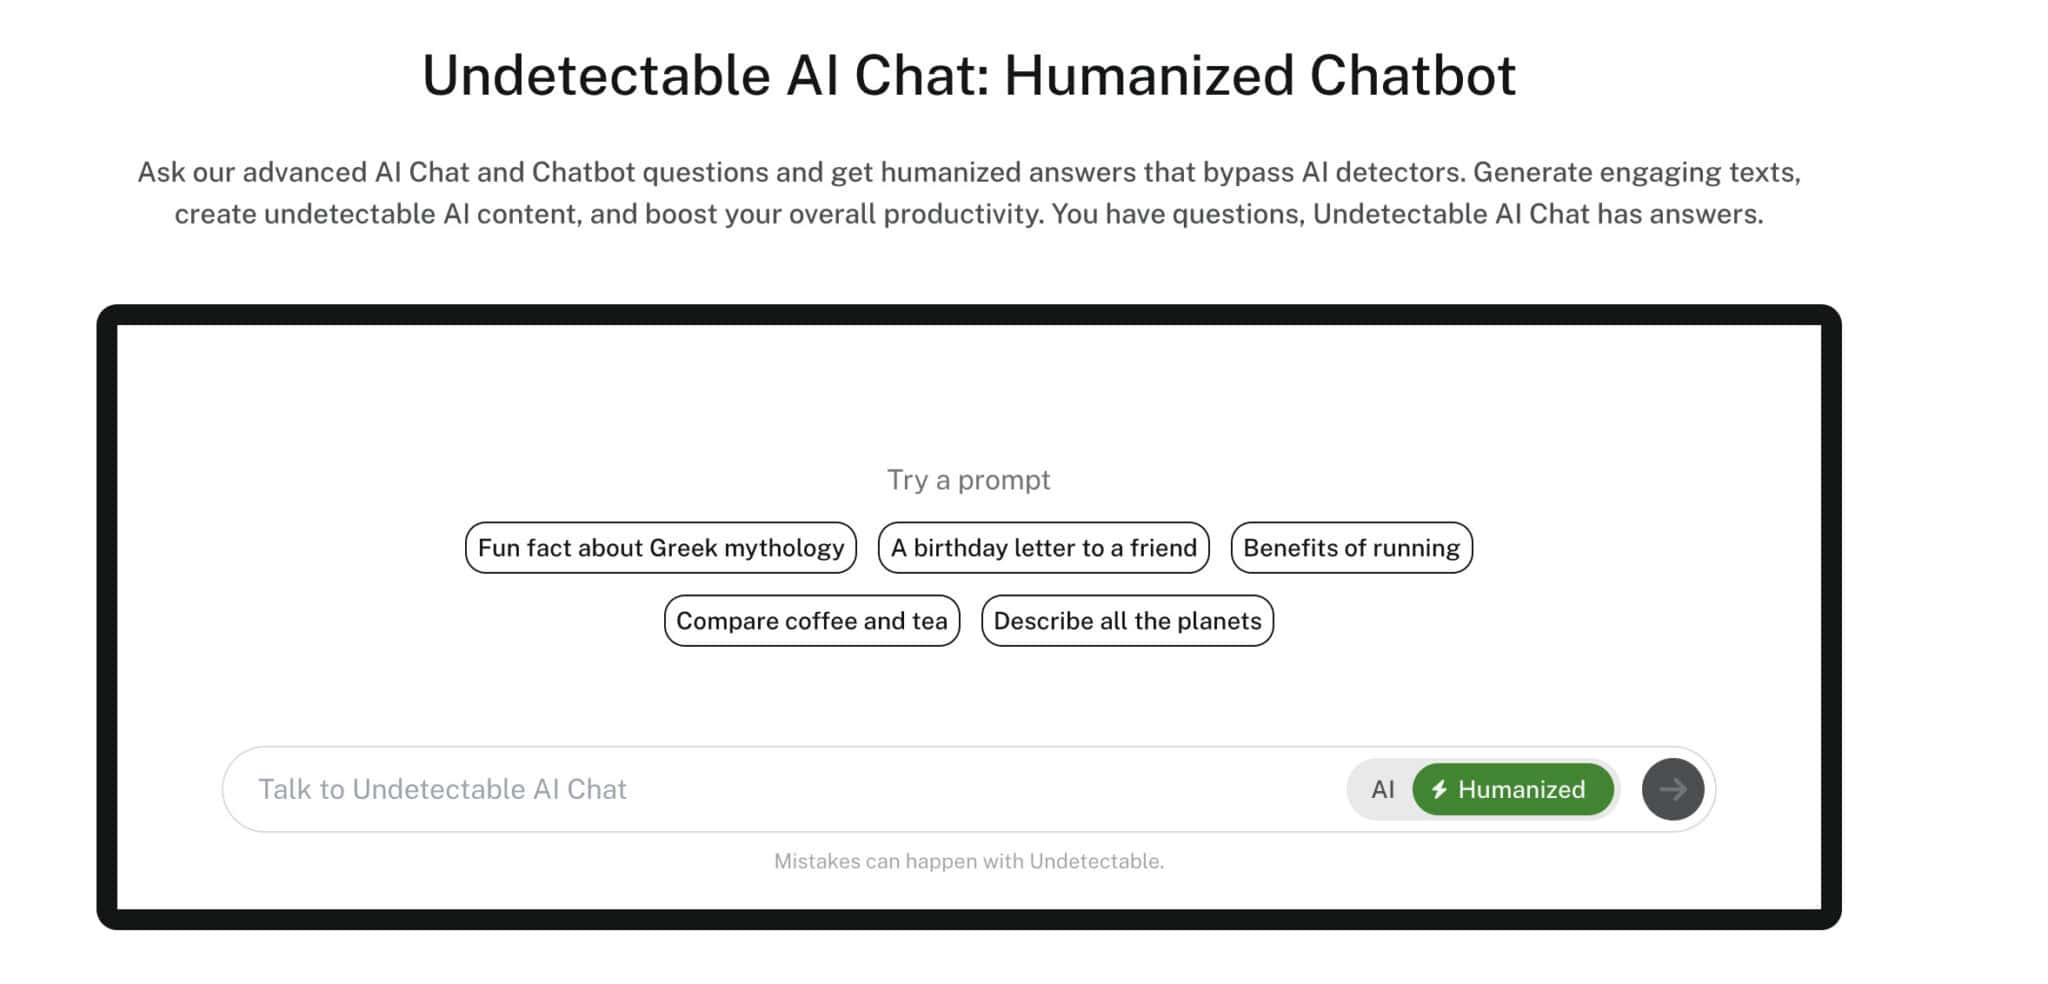
Task: Pick the 'Benefits of running' prompt chip
Action: pyautogui.click(x=1351, y=548)
